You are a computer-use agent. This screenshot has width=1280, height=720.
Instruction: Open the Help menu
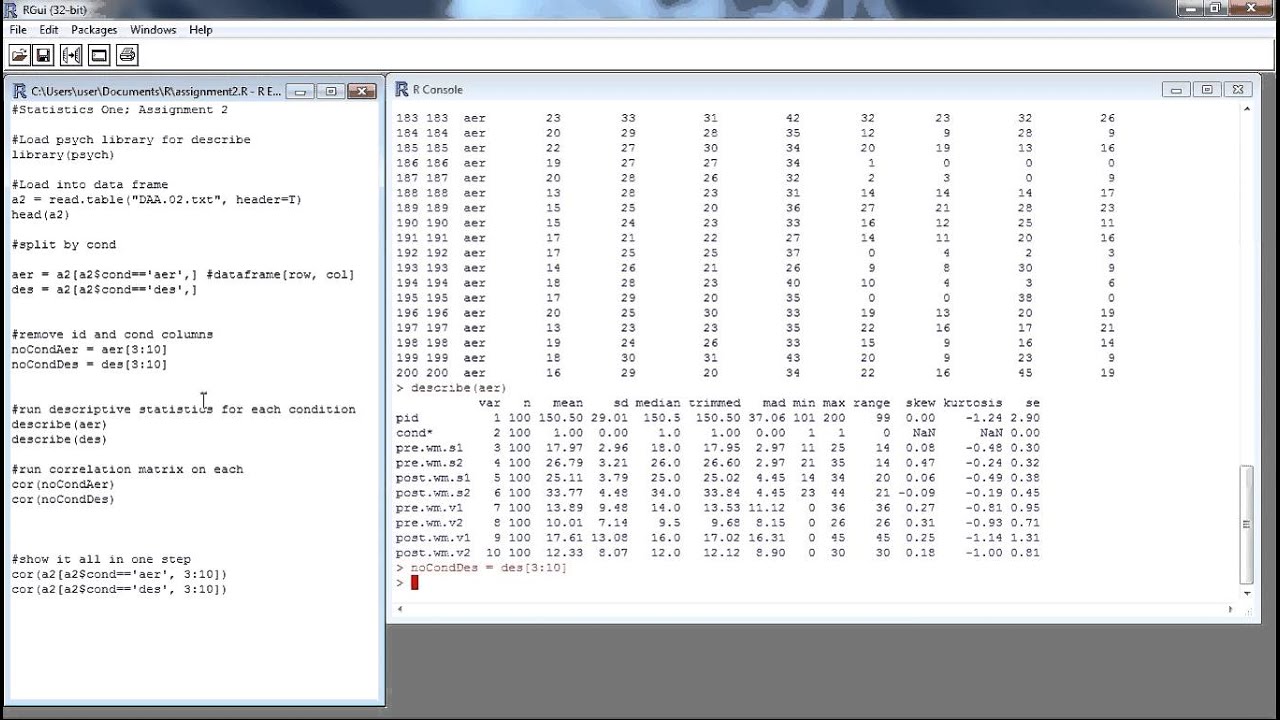(201, 30)
